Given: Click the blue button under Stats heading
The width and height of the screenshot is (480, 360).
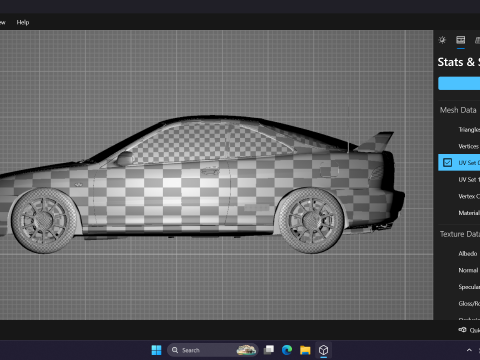Looking at the screenshot, I should [x=459, y=83].
